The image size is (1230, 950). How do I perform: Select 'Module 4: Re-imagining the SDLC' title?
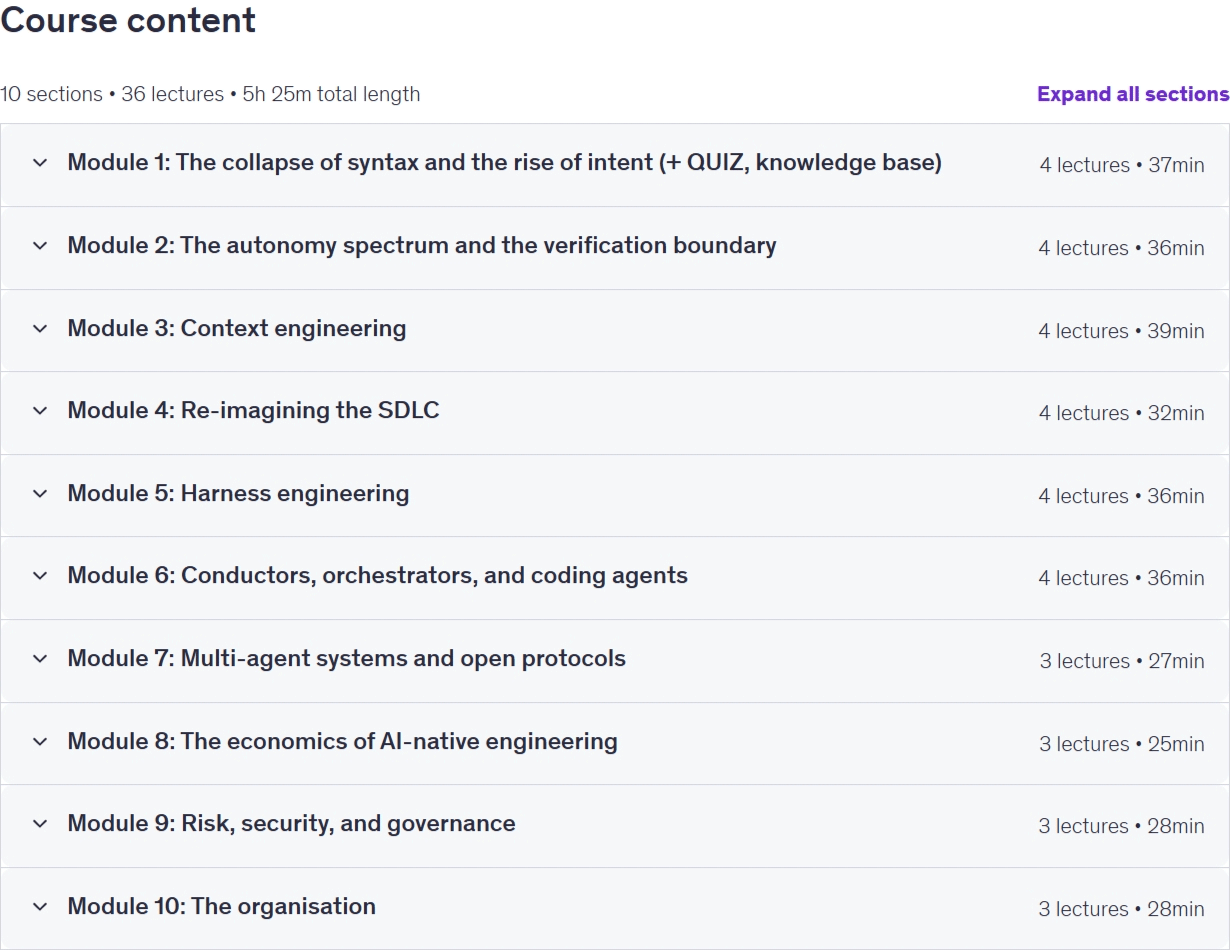pos(253,411)
